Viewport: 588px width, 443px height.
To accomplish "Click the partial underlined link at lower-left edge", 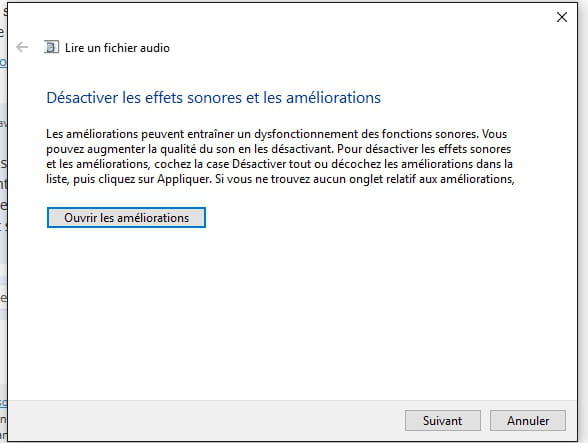I will click(3, 403).
